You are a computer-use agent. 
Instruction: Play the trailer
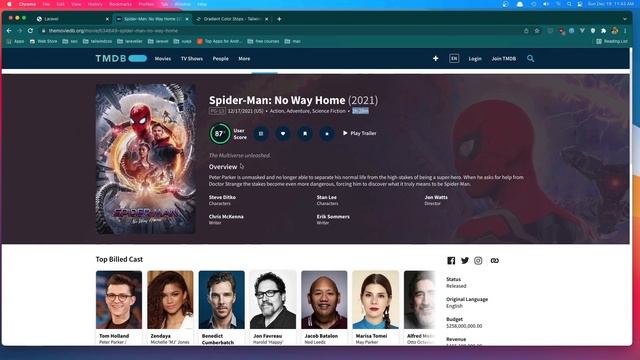coord(360,133)
